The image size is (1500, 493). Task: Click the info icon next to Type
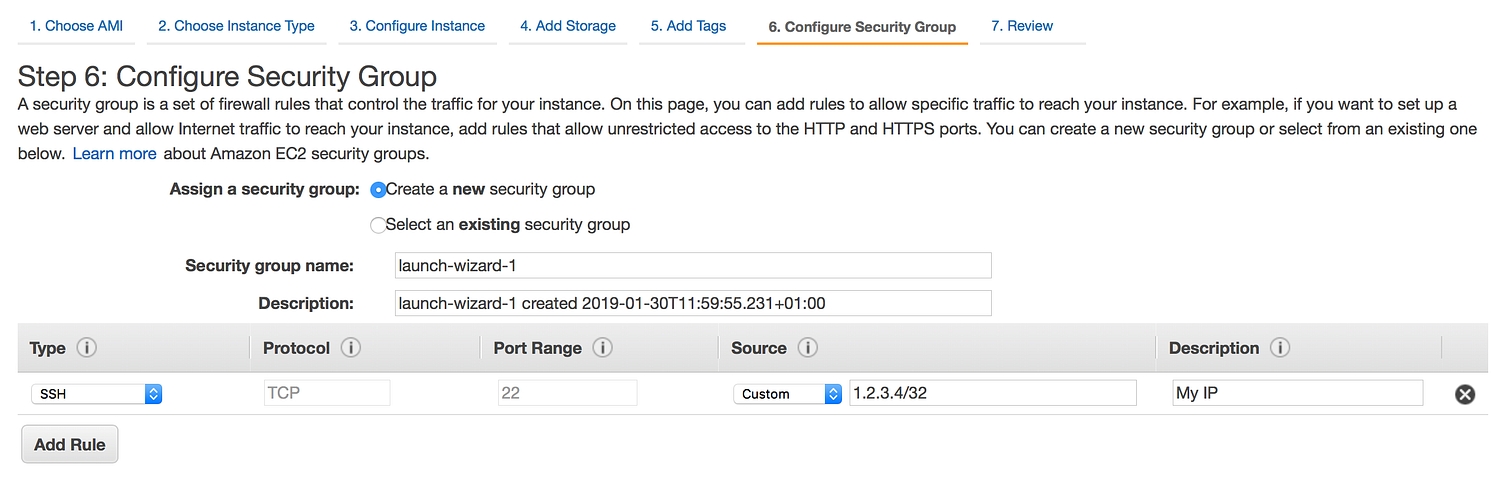pyautogui.click(x=87, y=348)
